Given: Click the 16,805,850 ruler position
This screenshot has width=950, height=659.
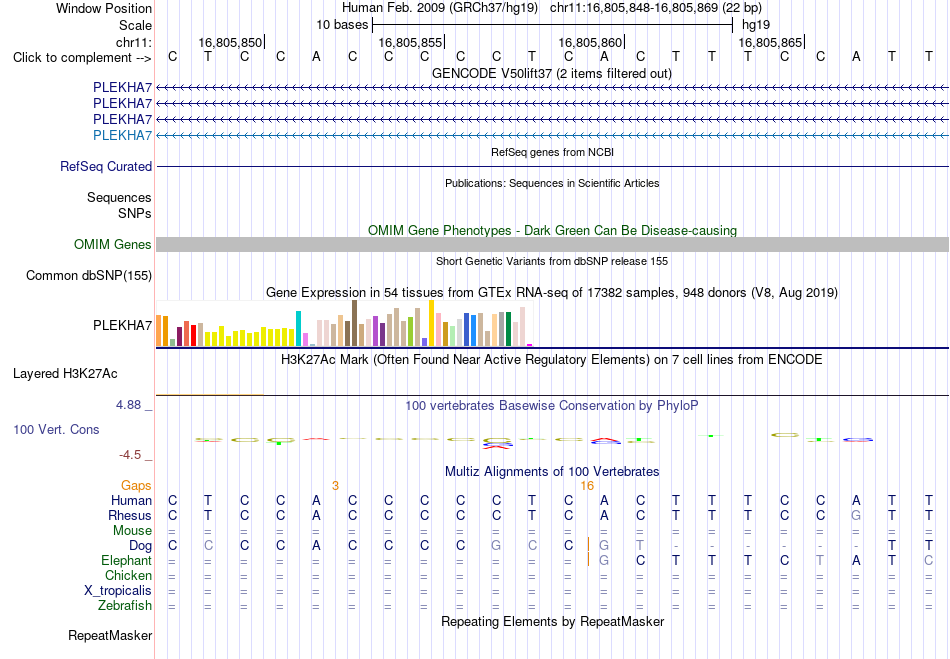Looking at the screenshot, I should (x=230, y=42).
